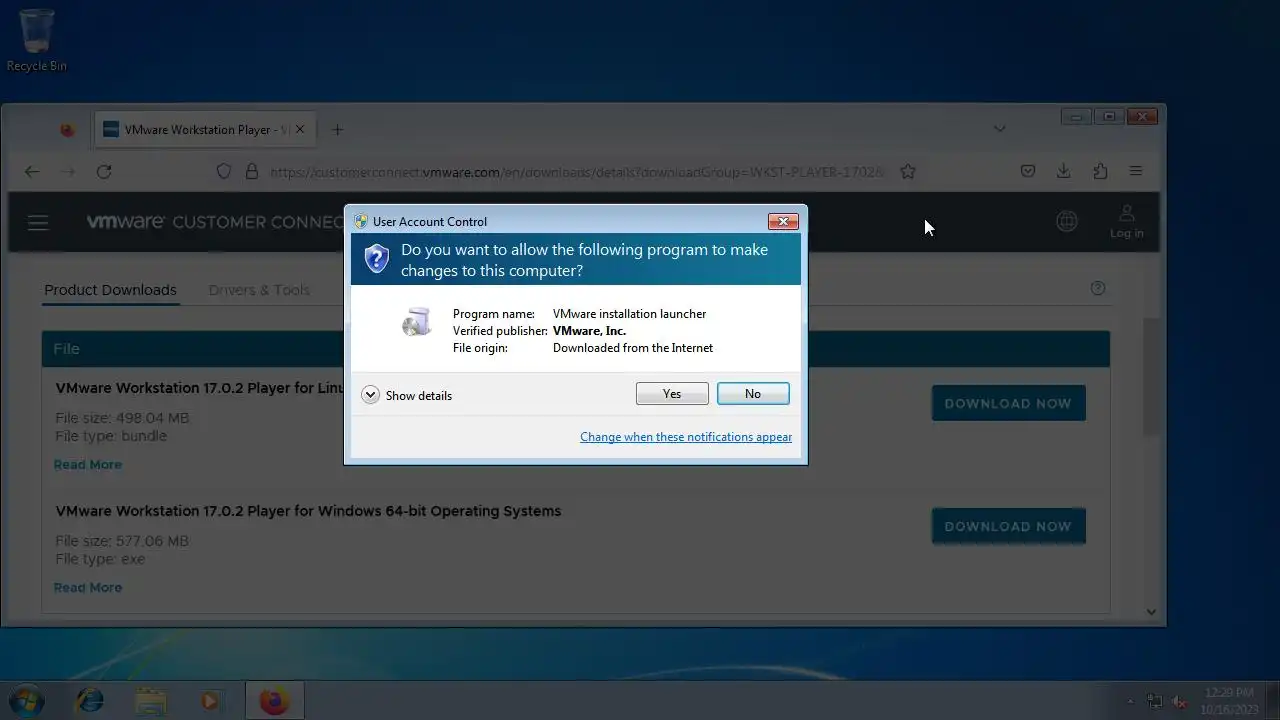Select the VMware Workstation Player tab
The width and height of the screenshot is (1280, 720).
coord(205,130)
